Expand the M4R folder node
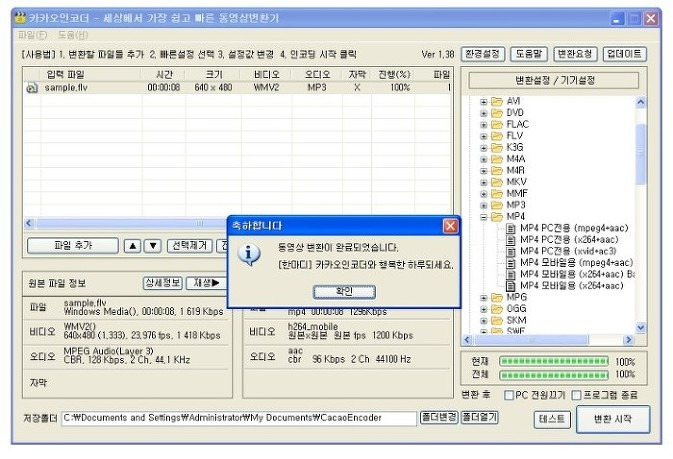Screen dimensions: 673x459 [x=484, y=171]
